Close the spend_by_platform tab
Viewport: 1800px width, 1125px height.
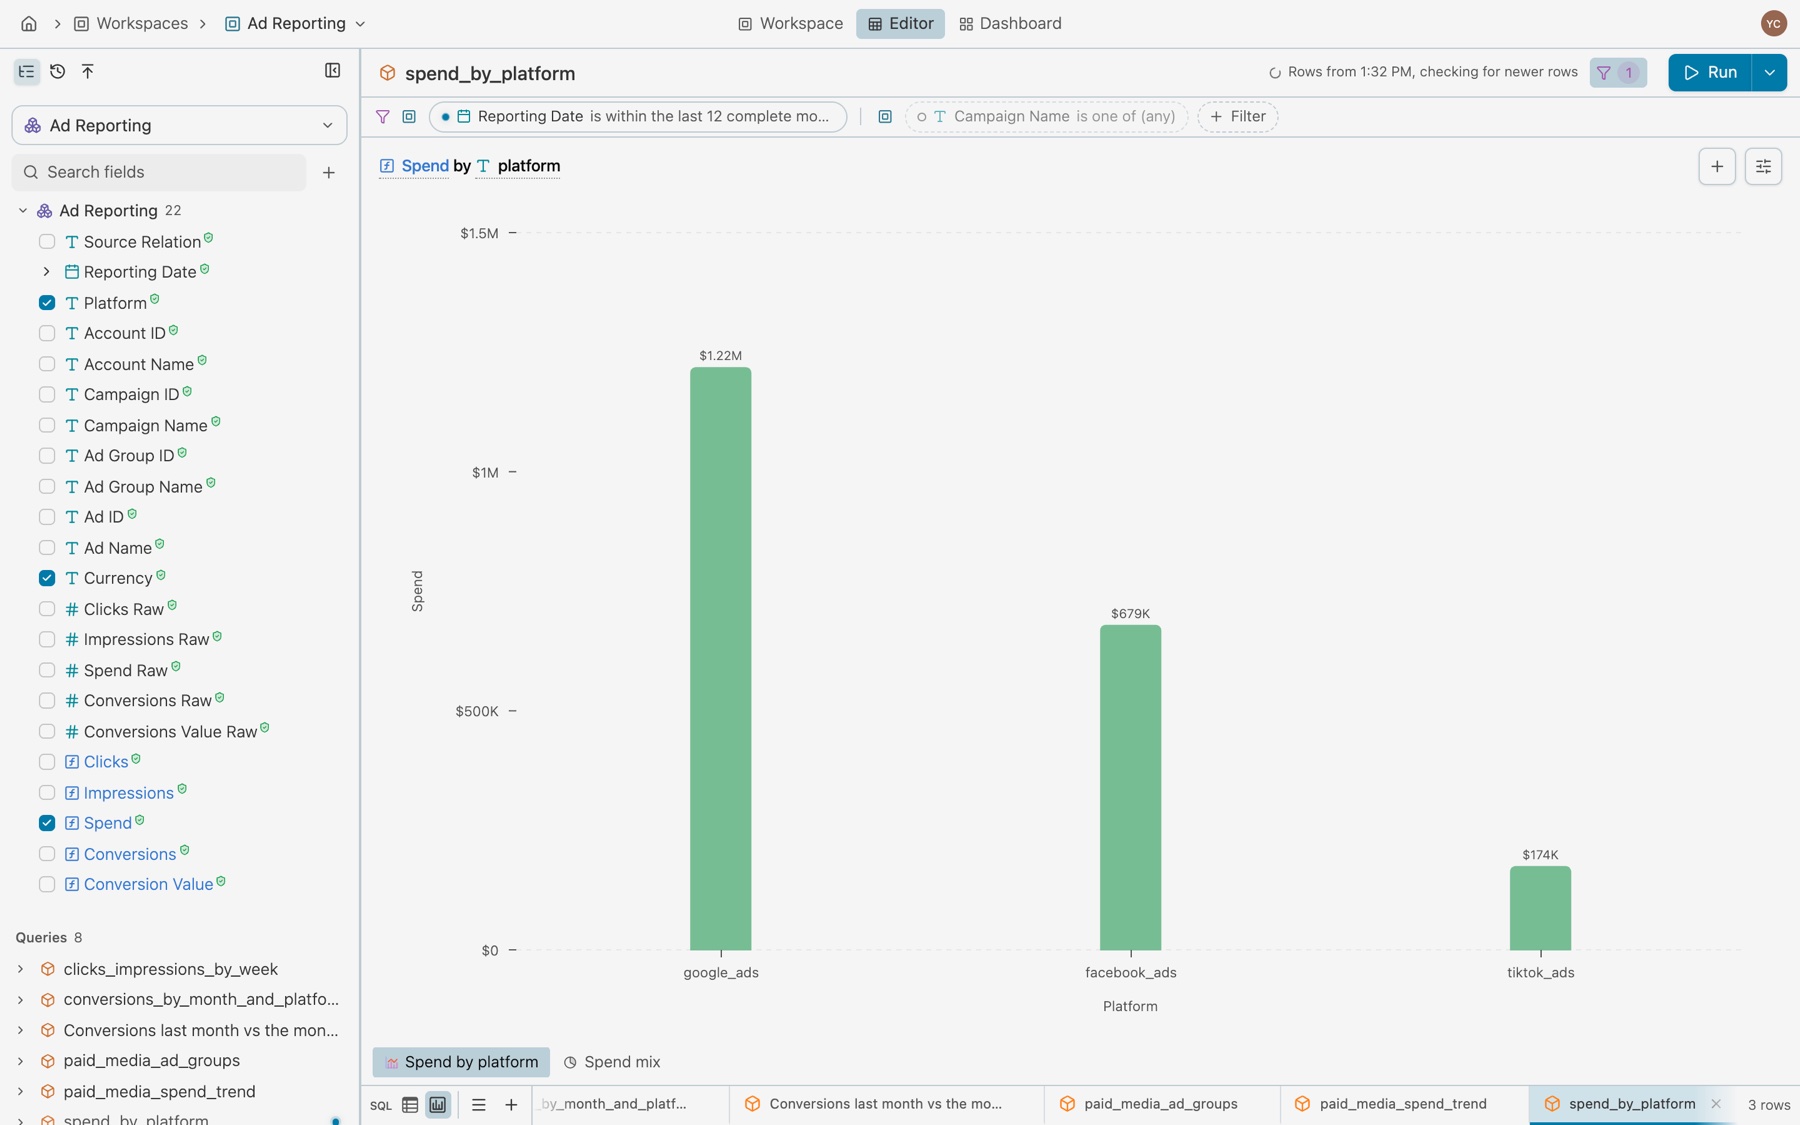1716,1104
